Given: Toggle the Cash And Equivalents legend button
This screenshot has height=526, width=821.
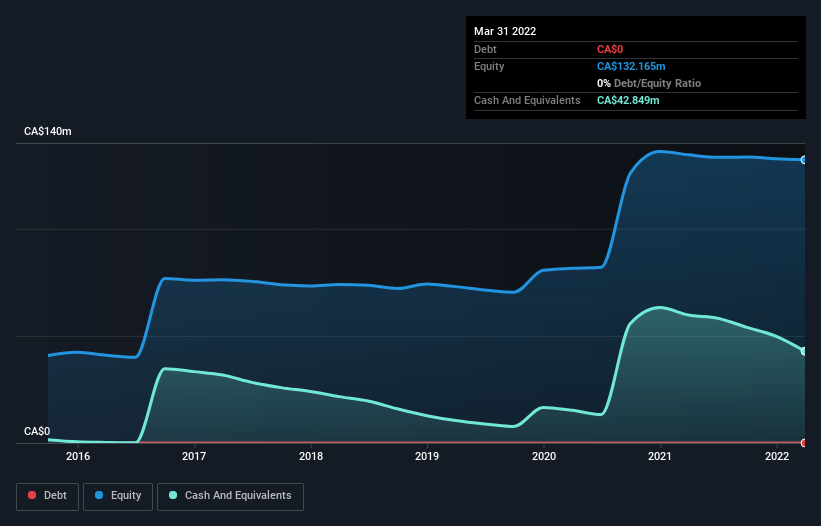Looking at the screenshot, I should 230,496.
